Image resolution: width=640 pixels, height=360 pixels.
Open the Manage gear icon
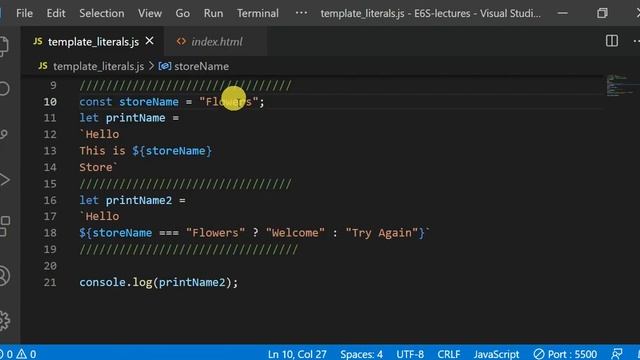pos(4,321)
